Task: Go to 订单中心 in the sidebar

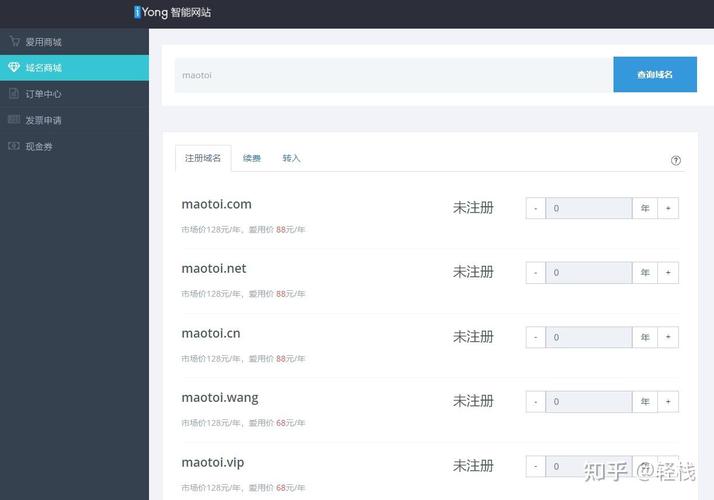Action: pyautogui.click(x=74, y=94)
